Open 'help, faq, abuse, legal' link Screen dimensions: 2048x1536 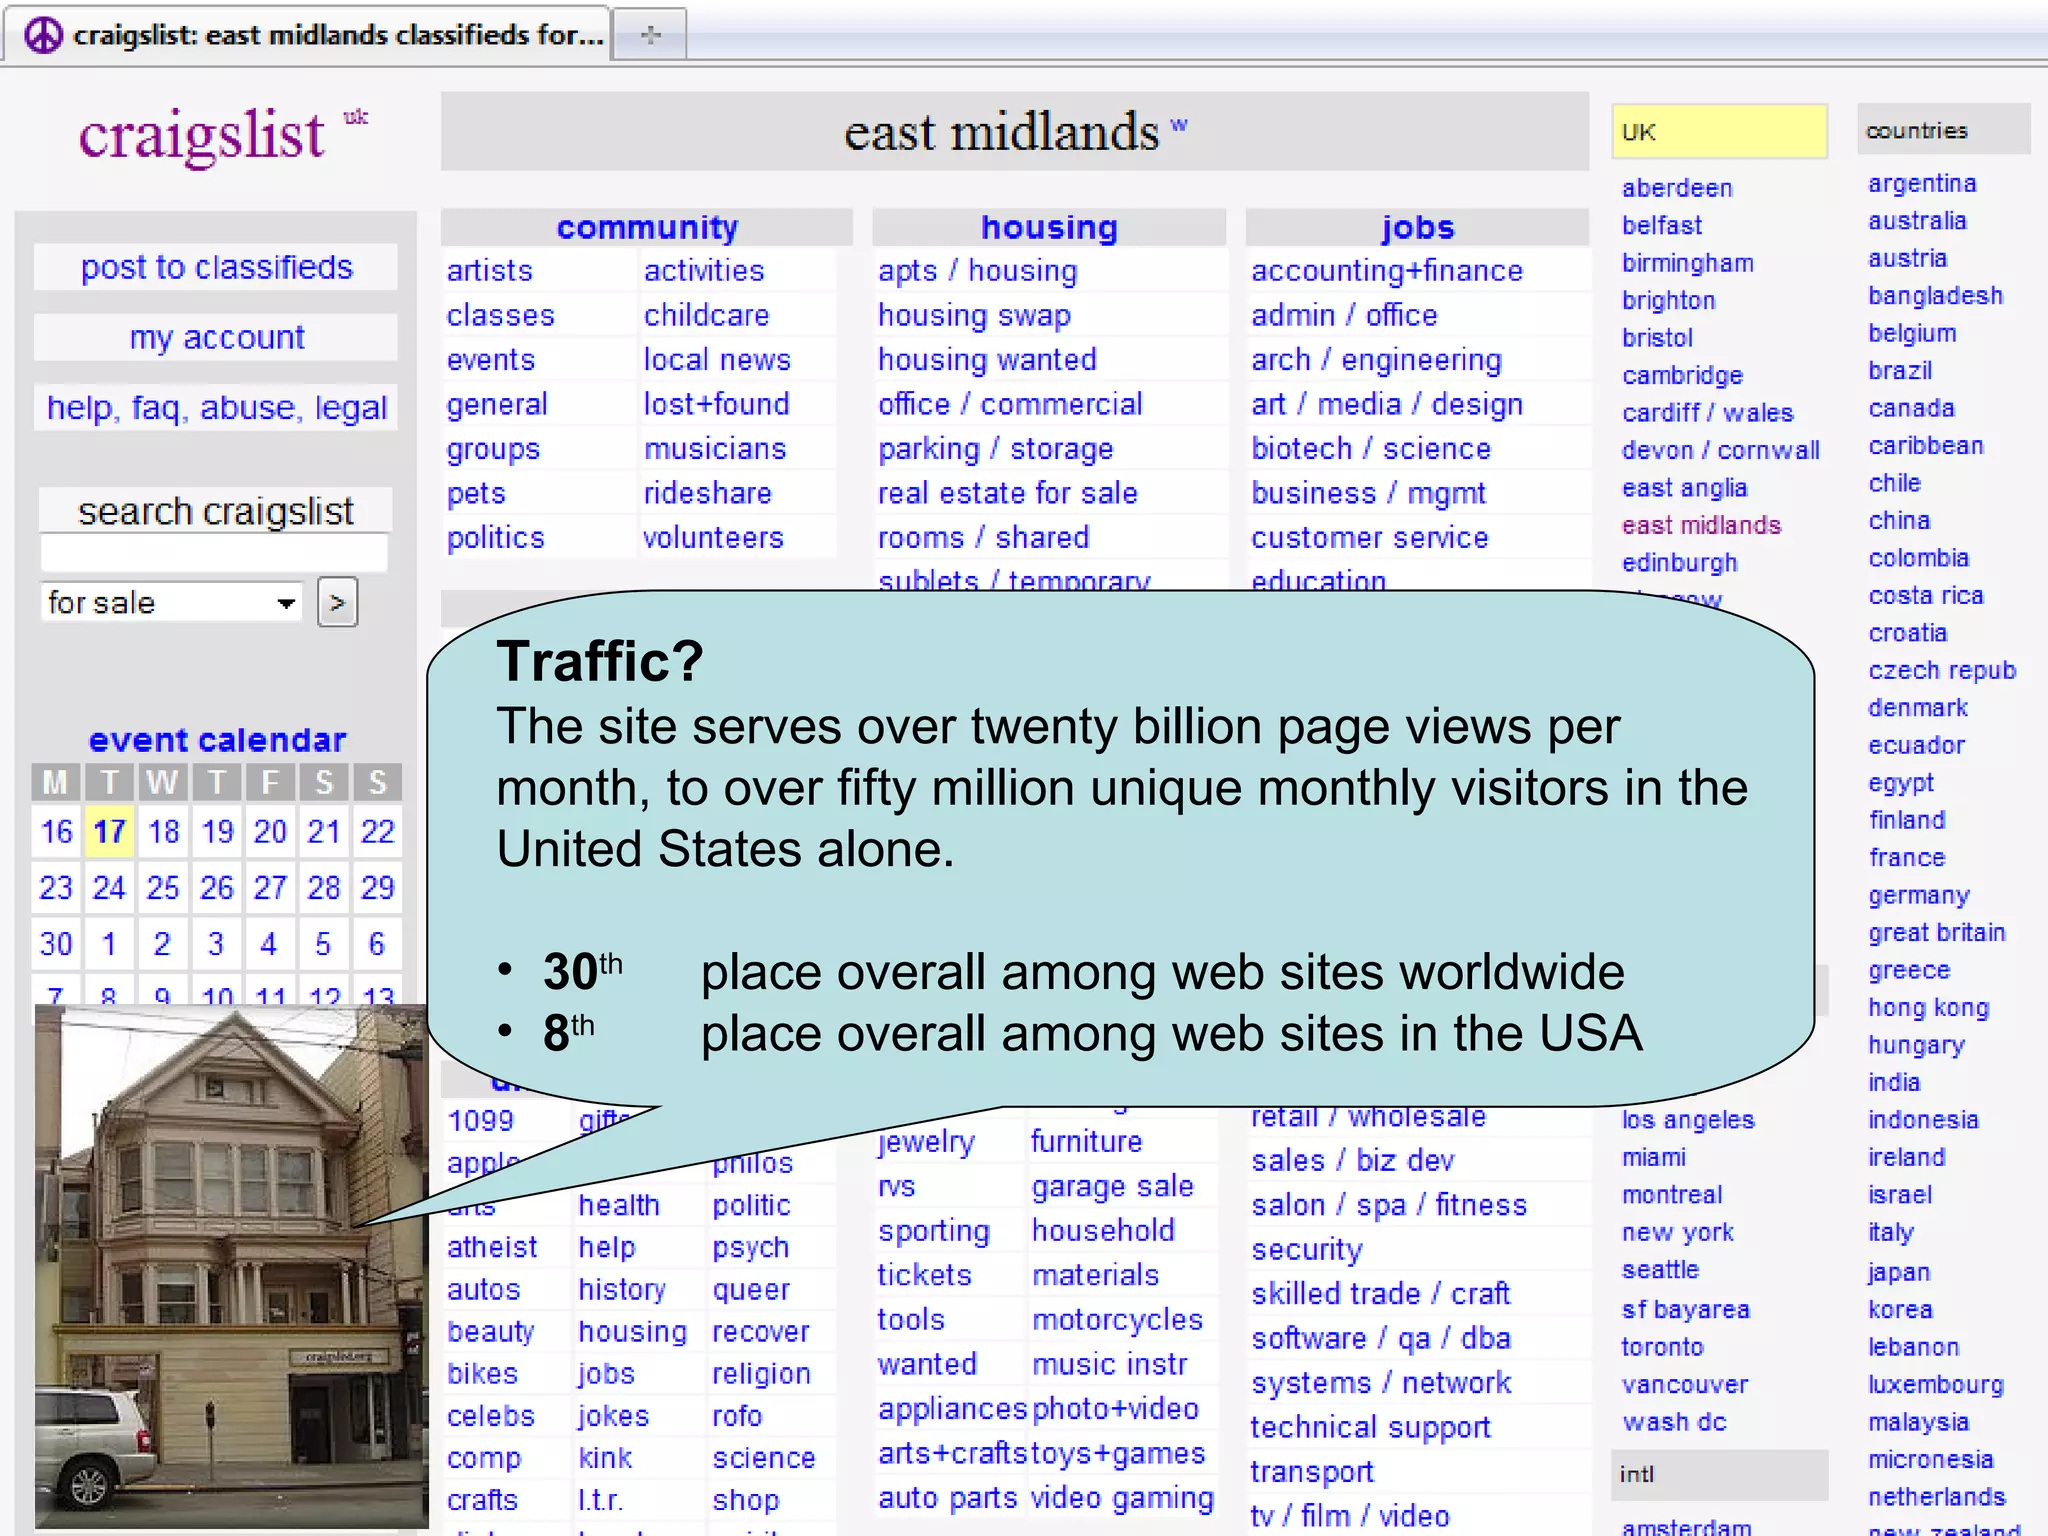point(216,408)
